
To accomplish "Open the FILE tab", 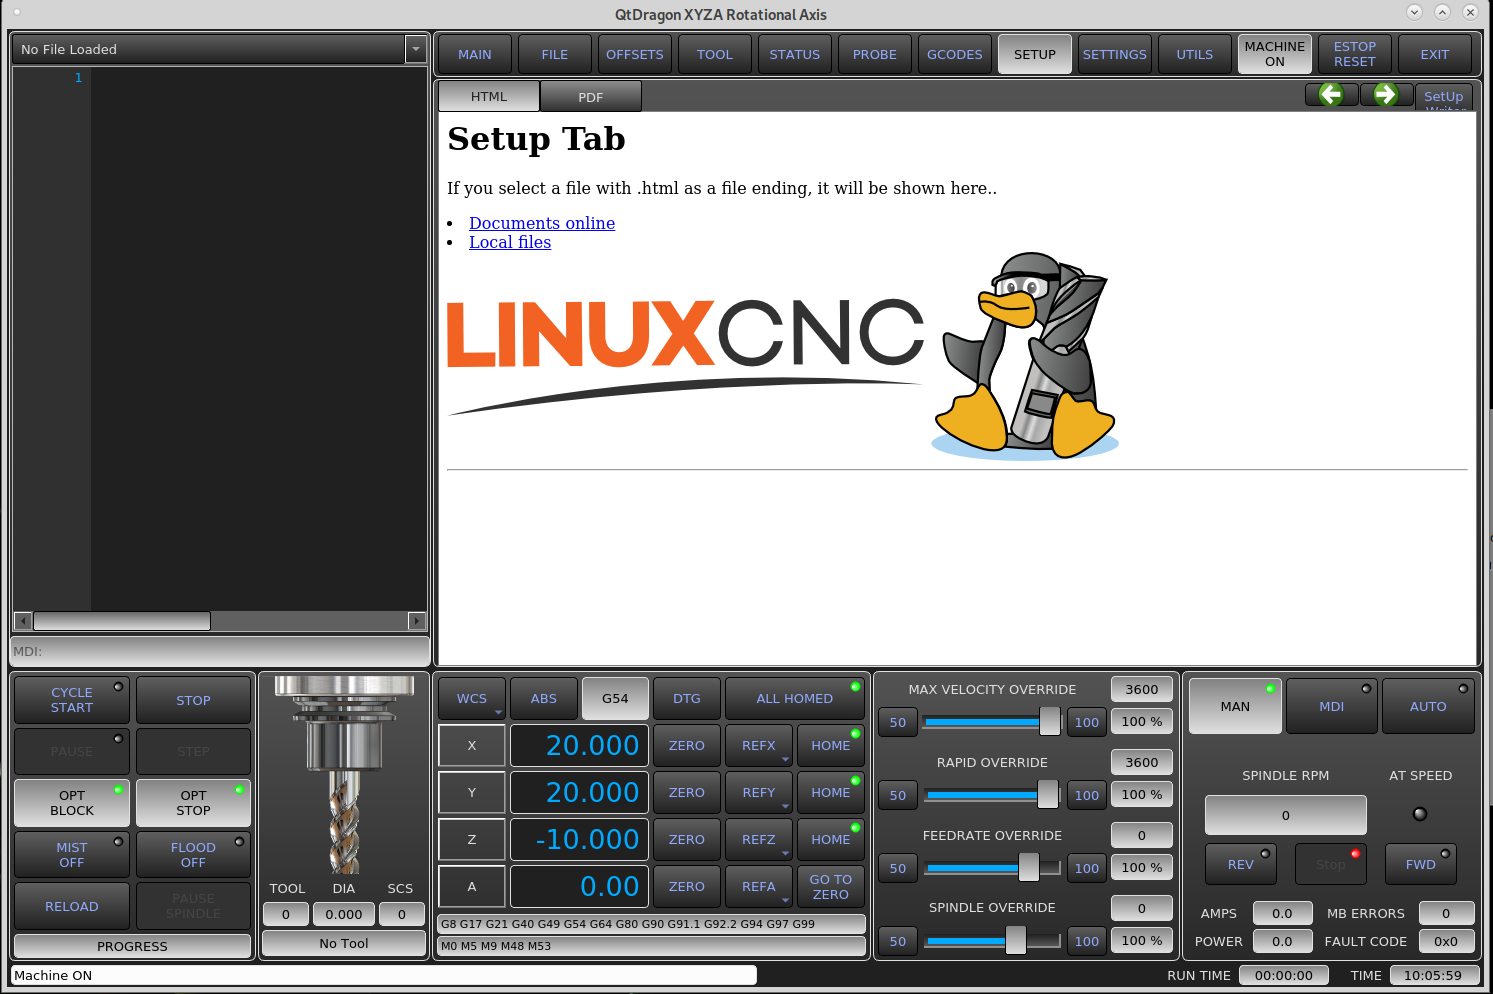I will pos(555,54).
